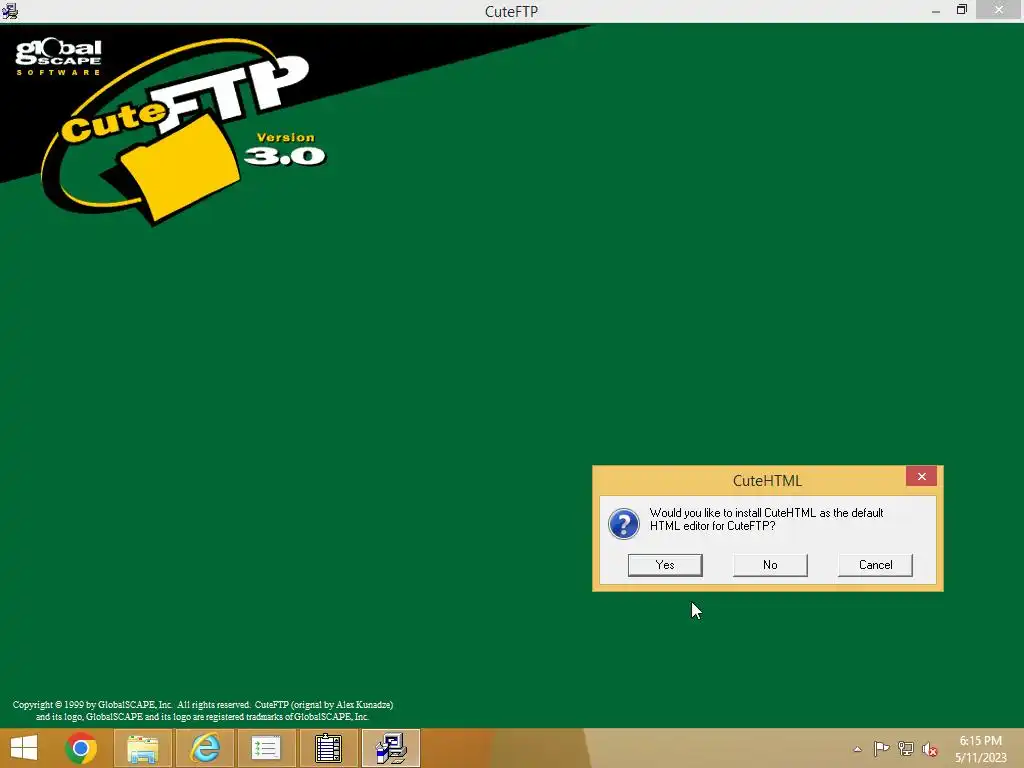
Task: Open the Windows Start button
Action: coord(24,748)
